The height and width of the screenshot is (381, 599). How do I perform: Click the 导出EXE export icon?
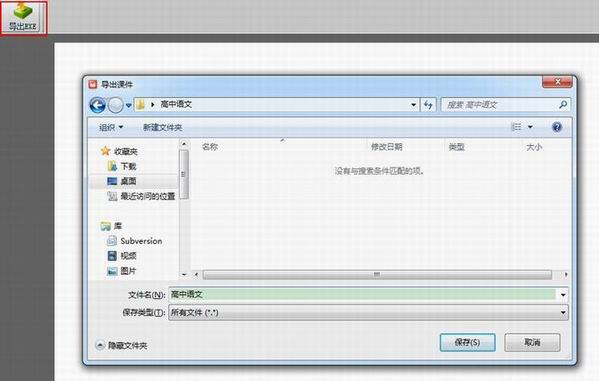pos(23,17)
